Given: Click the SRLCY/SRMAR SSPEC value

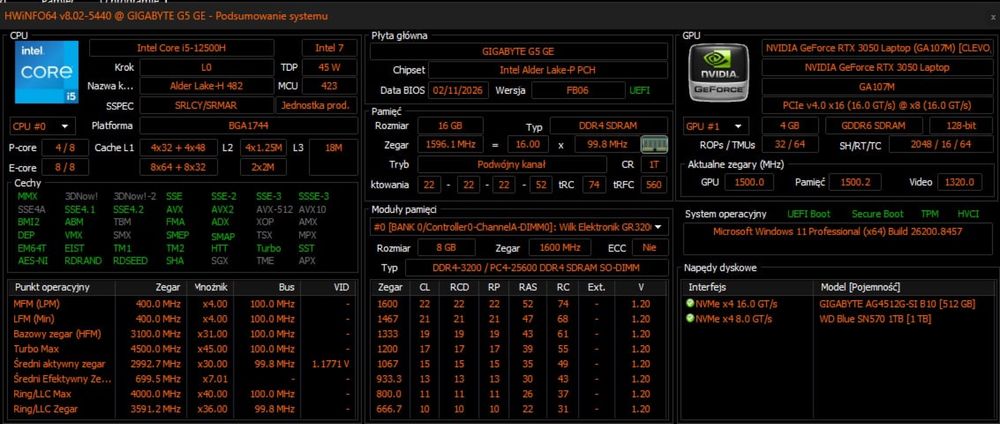Looking at the screenshot, I should point(207,105).
